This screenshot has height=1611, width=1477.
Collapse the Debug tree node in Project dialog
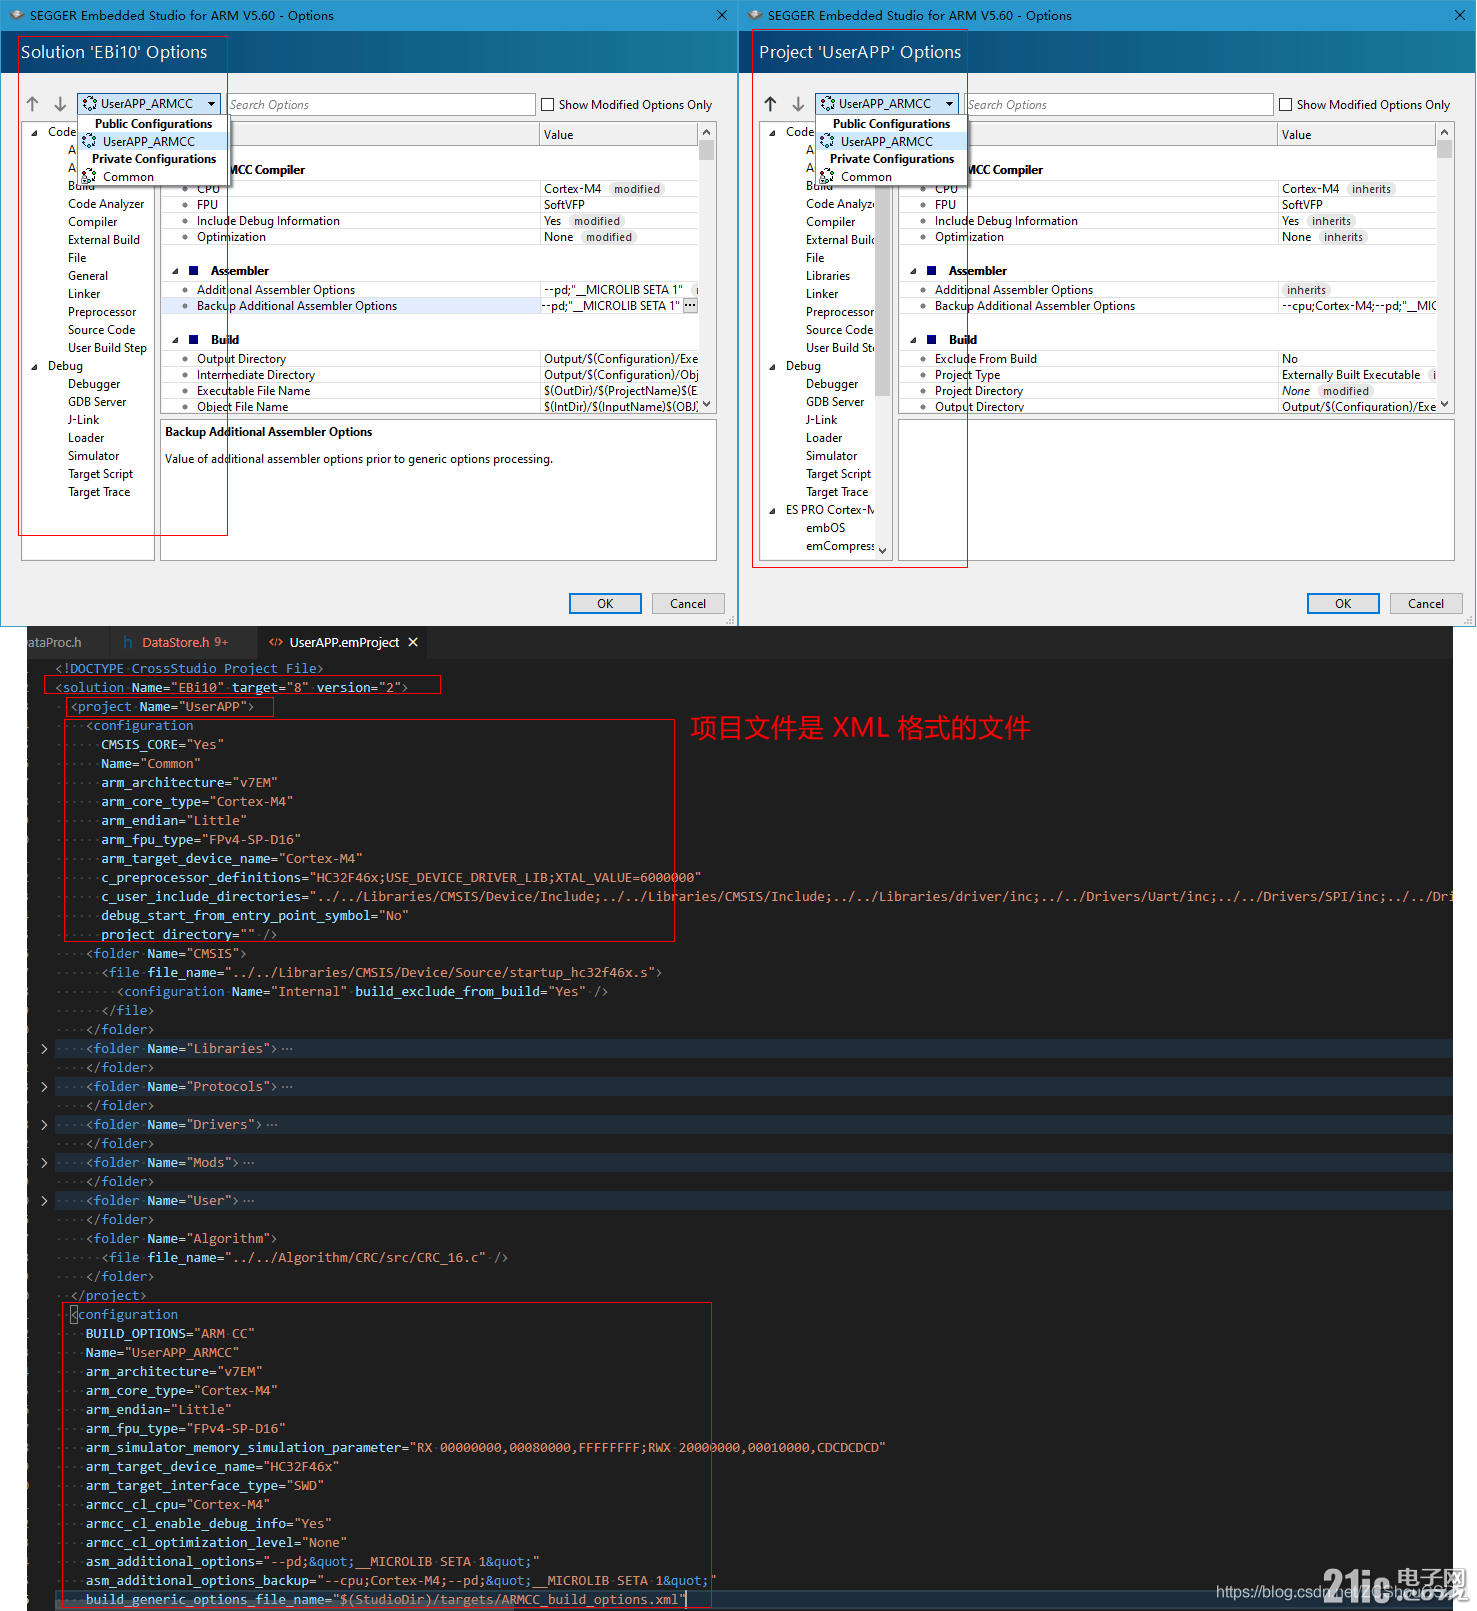click(x=773, y=366)
